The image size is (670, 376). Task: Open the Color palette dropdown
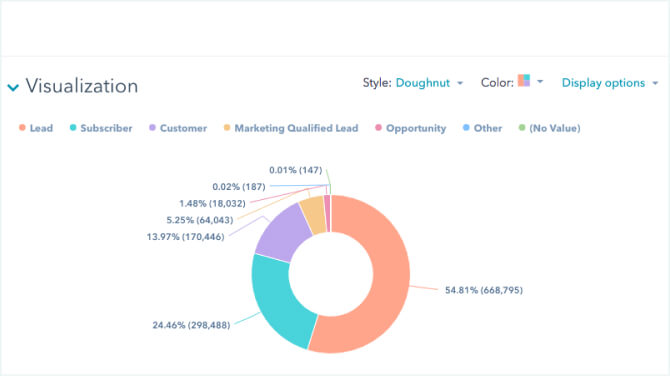pos(530,81)
